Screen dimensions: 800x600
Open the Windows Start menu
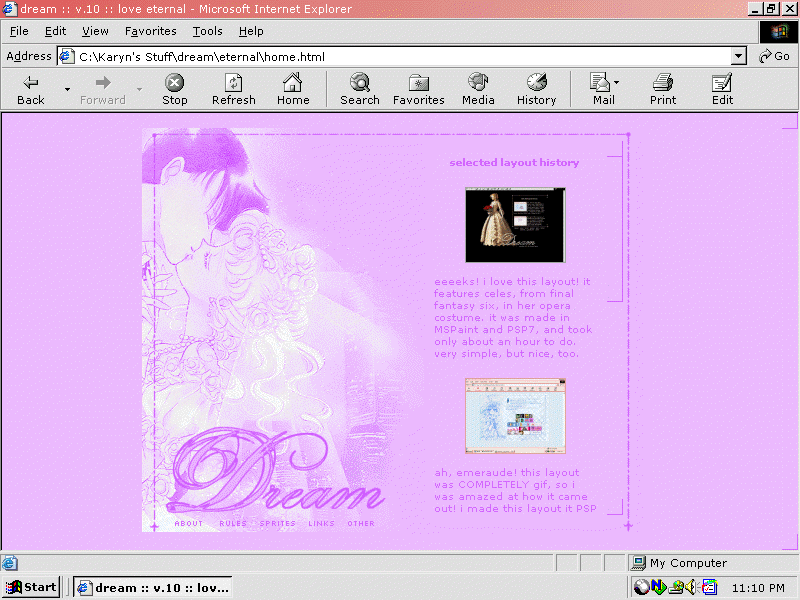pos(31,587)
